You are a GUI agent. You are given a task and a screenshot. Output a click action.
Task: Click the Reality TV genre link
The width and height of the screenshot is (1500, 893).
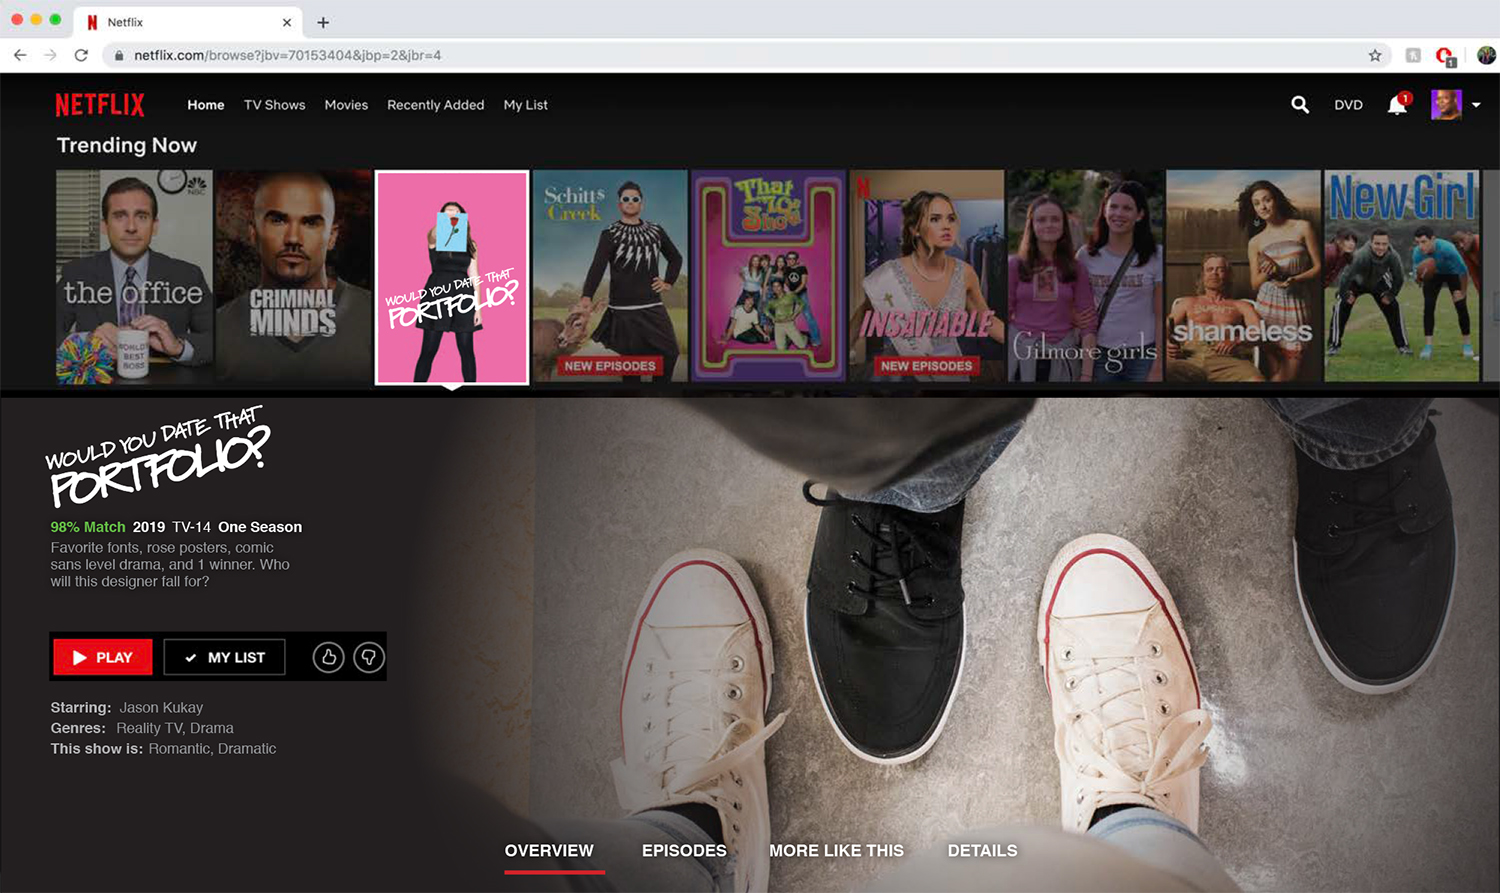pos(148,728)
